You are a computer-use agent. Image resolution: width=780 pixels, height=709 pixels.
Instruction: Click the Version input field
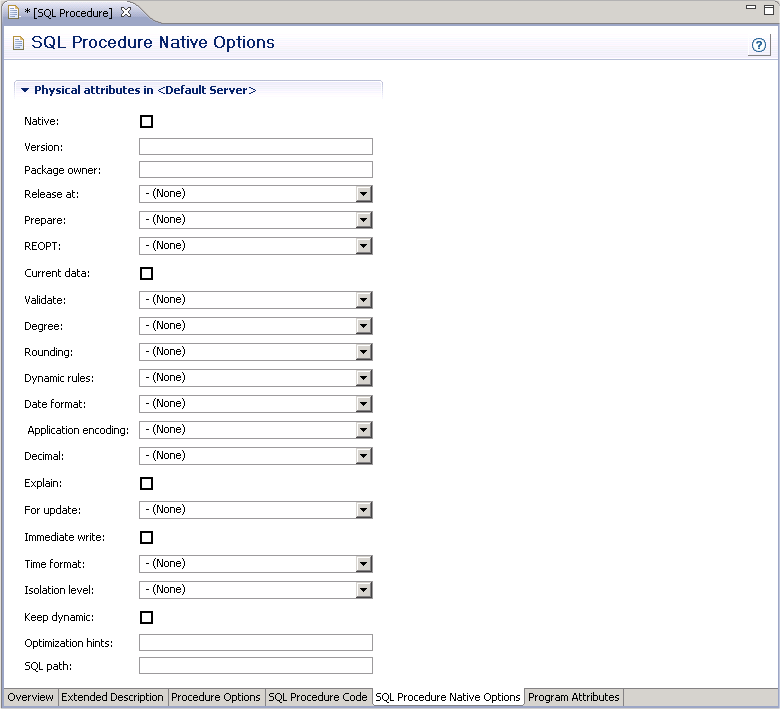point(255,147)
